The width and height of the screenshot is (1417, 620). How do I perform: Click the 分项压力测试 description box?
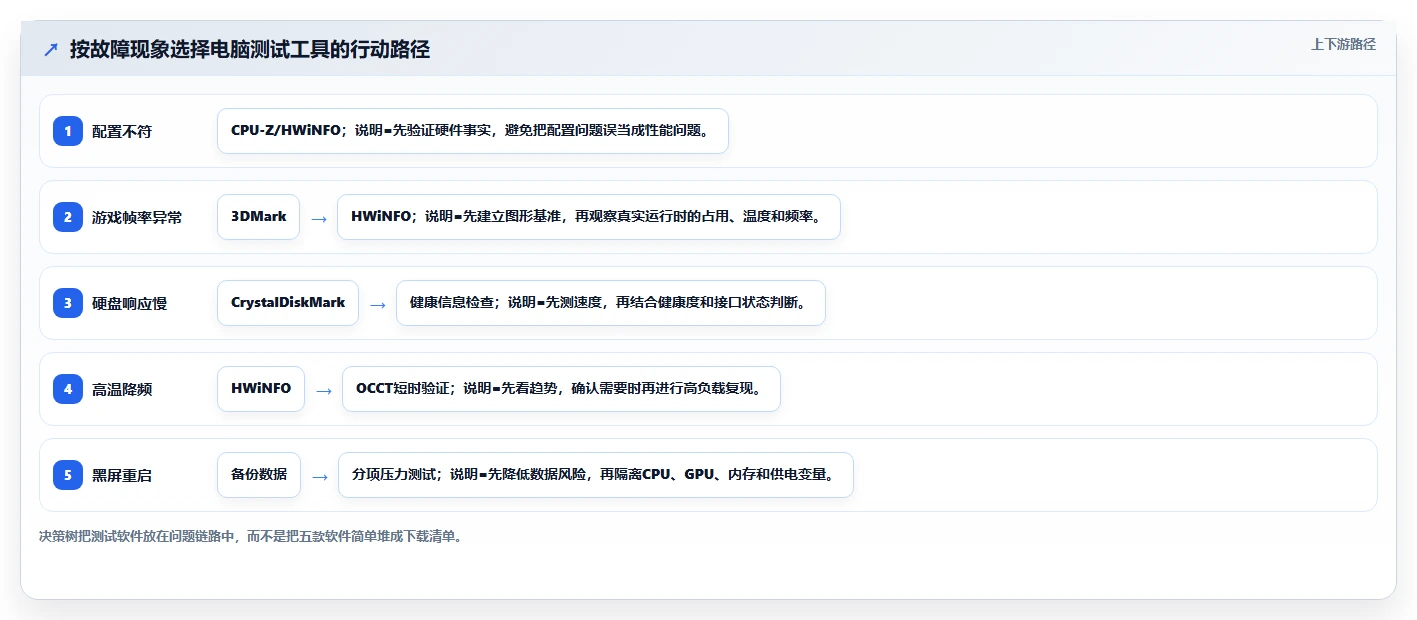(x=596, y=475)
